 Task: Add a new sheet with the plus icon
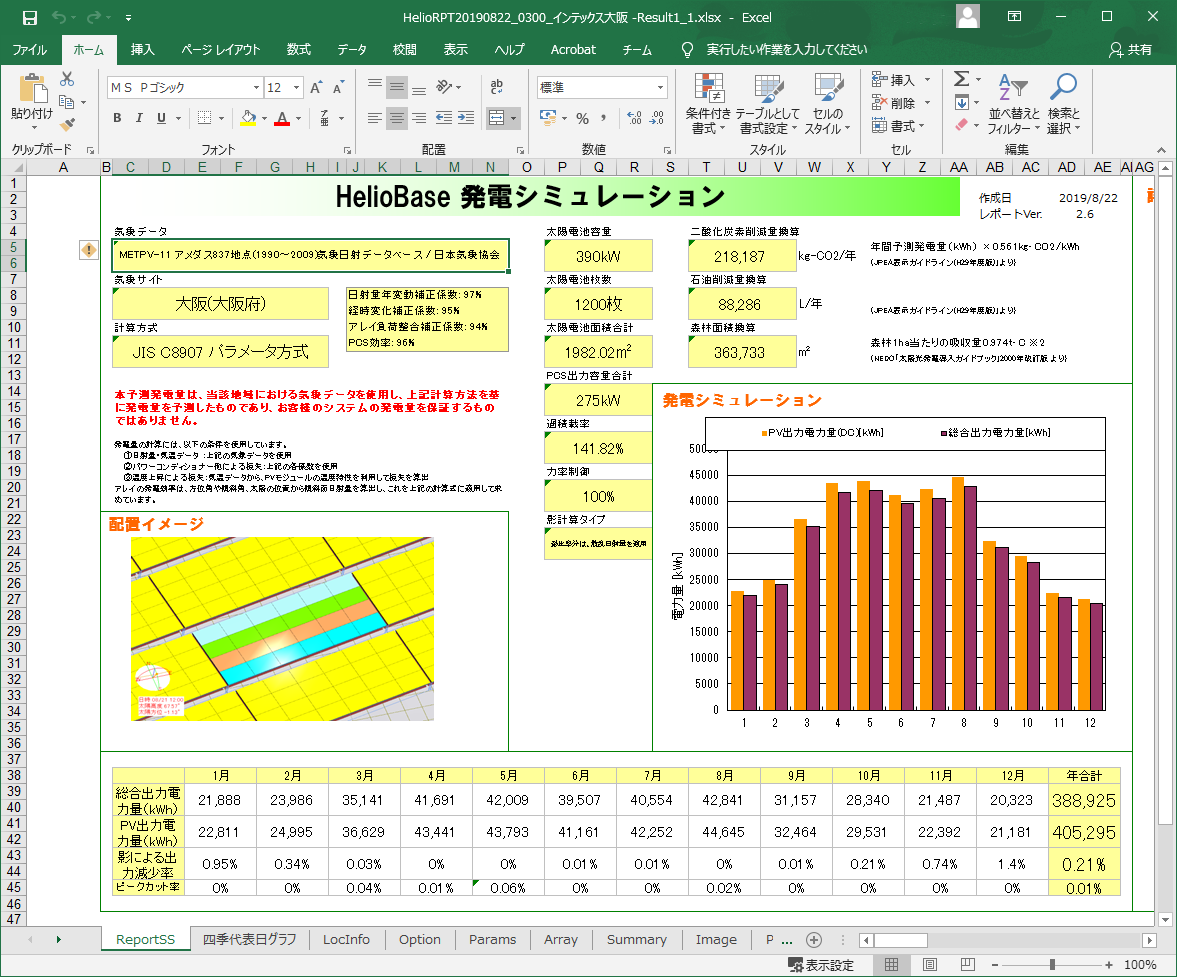coord(814,939)
